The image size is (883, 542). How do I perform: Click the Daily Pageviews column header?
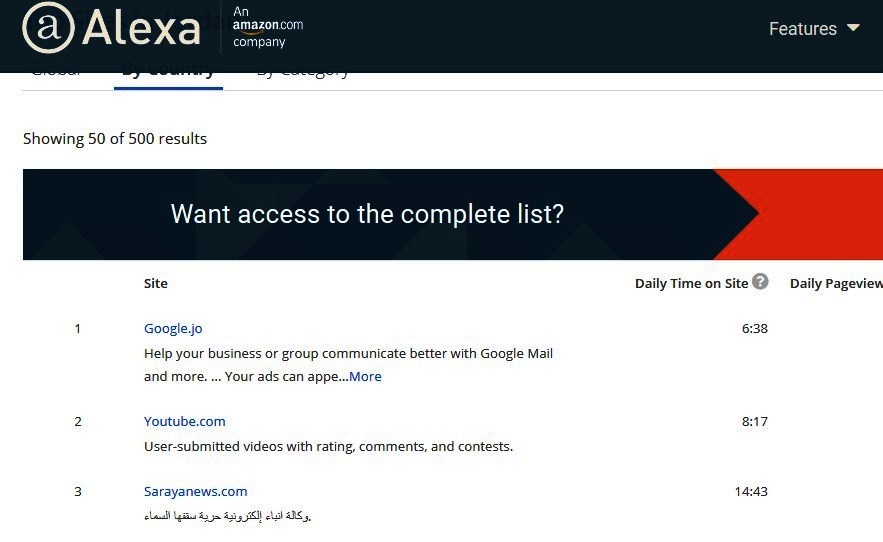[x=836, y=283]
